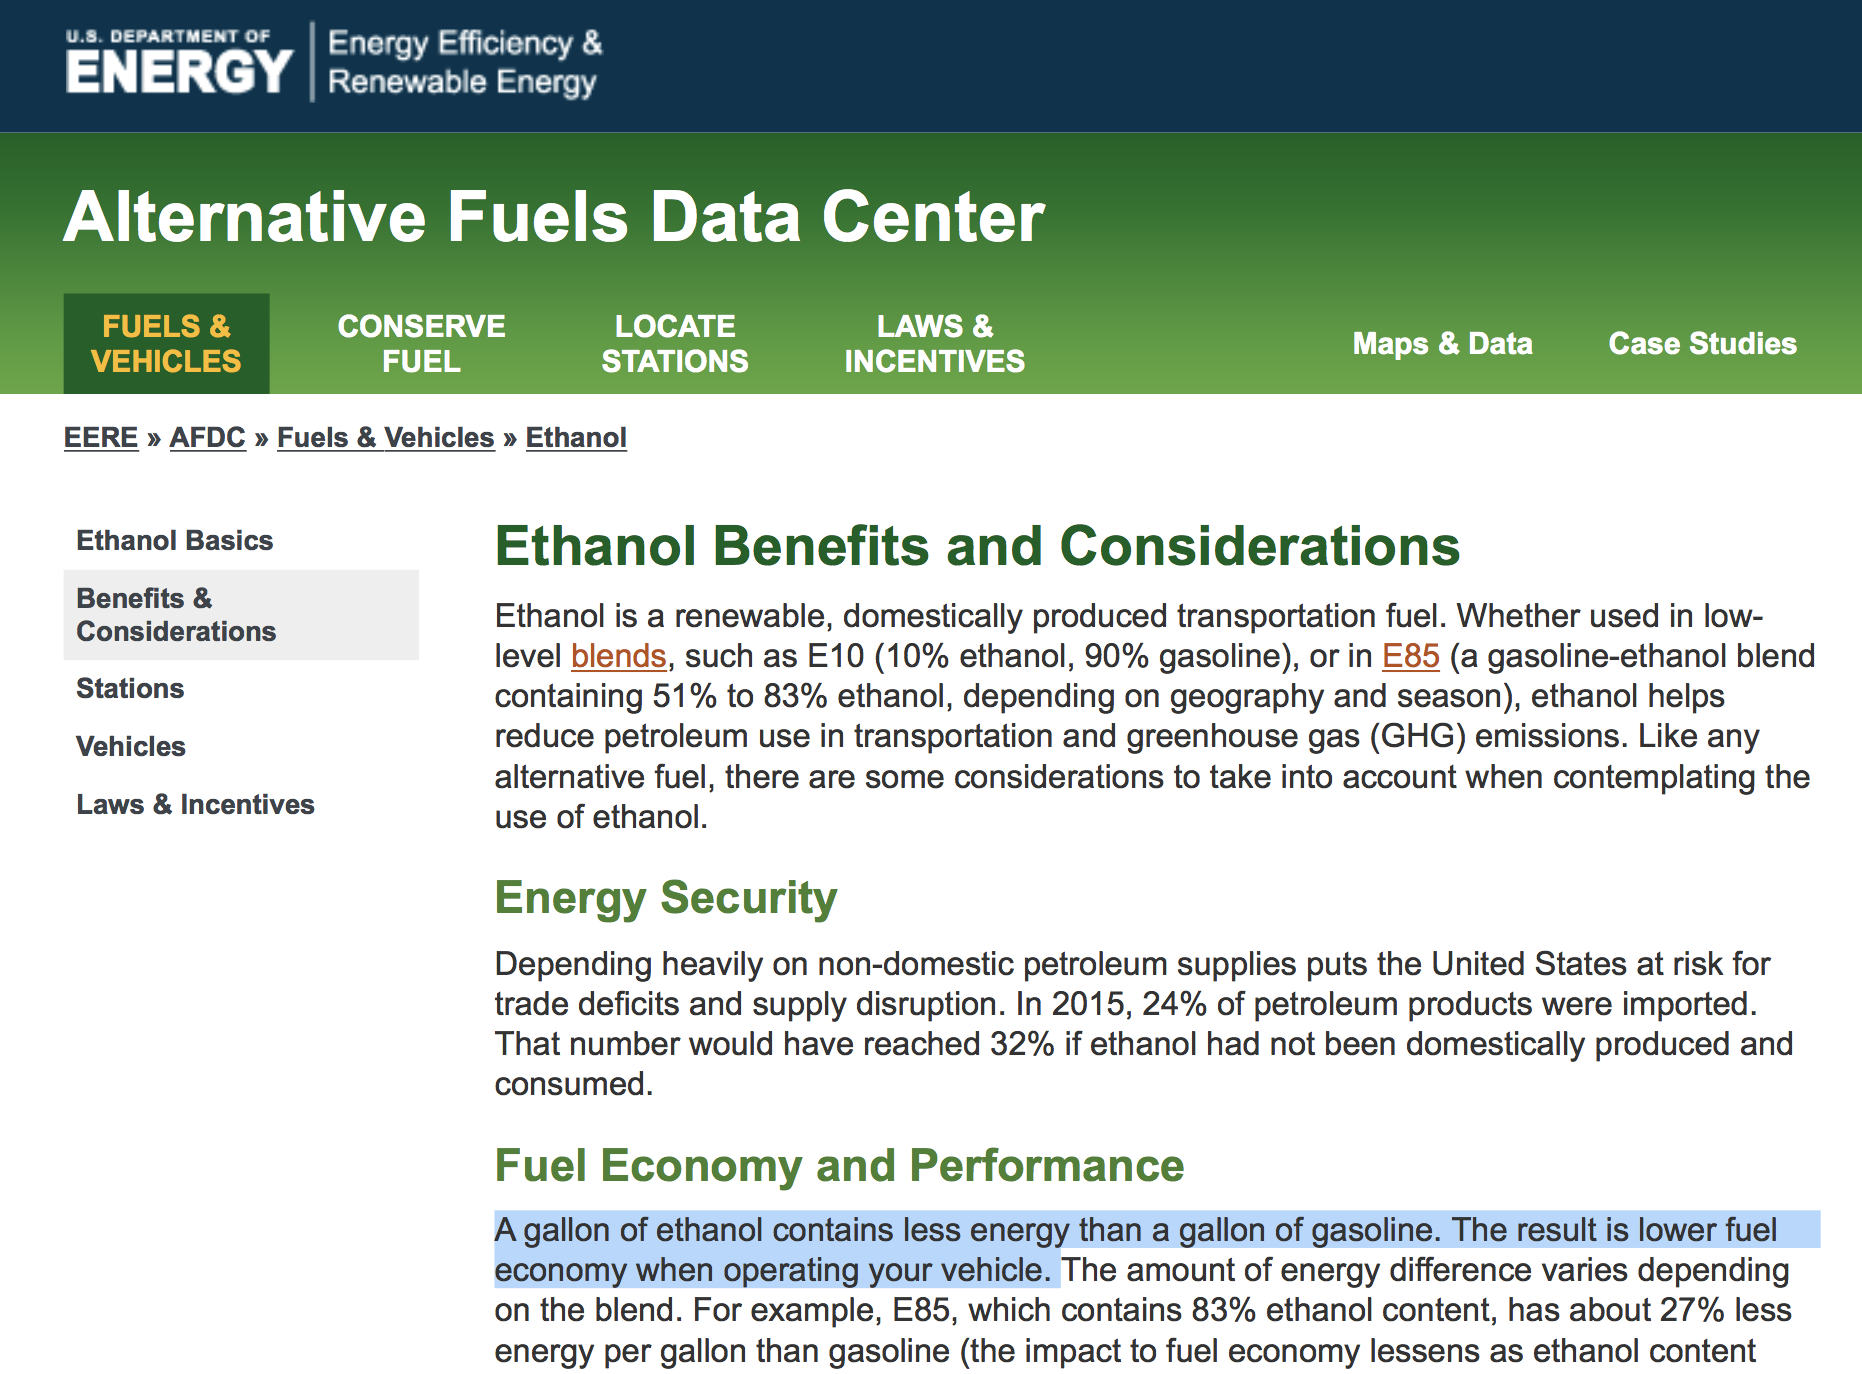Click the Ethanol breadcrumb link
This screenshot has width=1862, height=1374.
(576, 437)
